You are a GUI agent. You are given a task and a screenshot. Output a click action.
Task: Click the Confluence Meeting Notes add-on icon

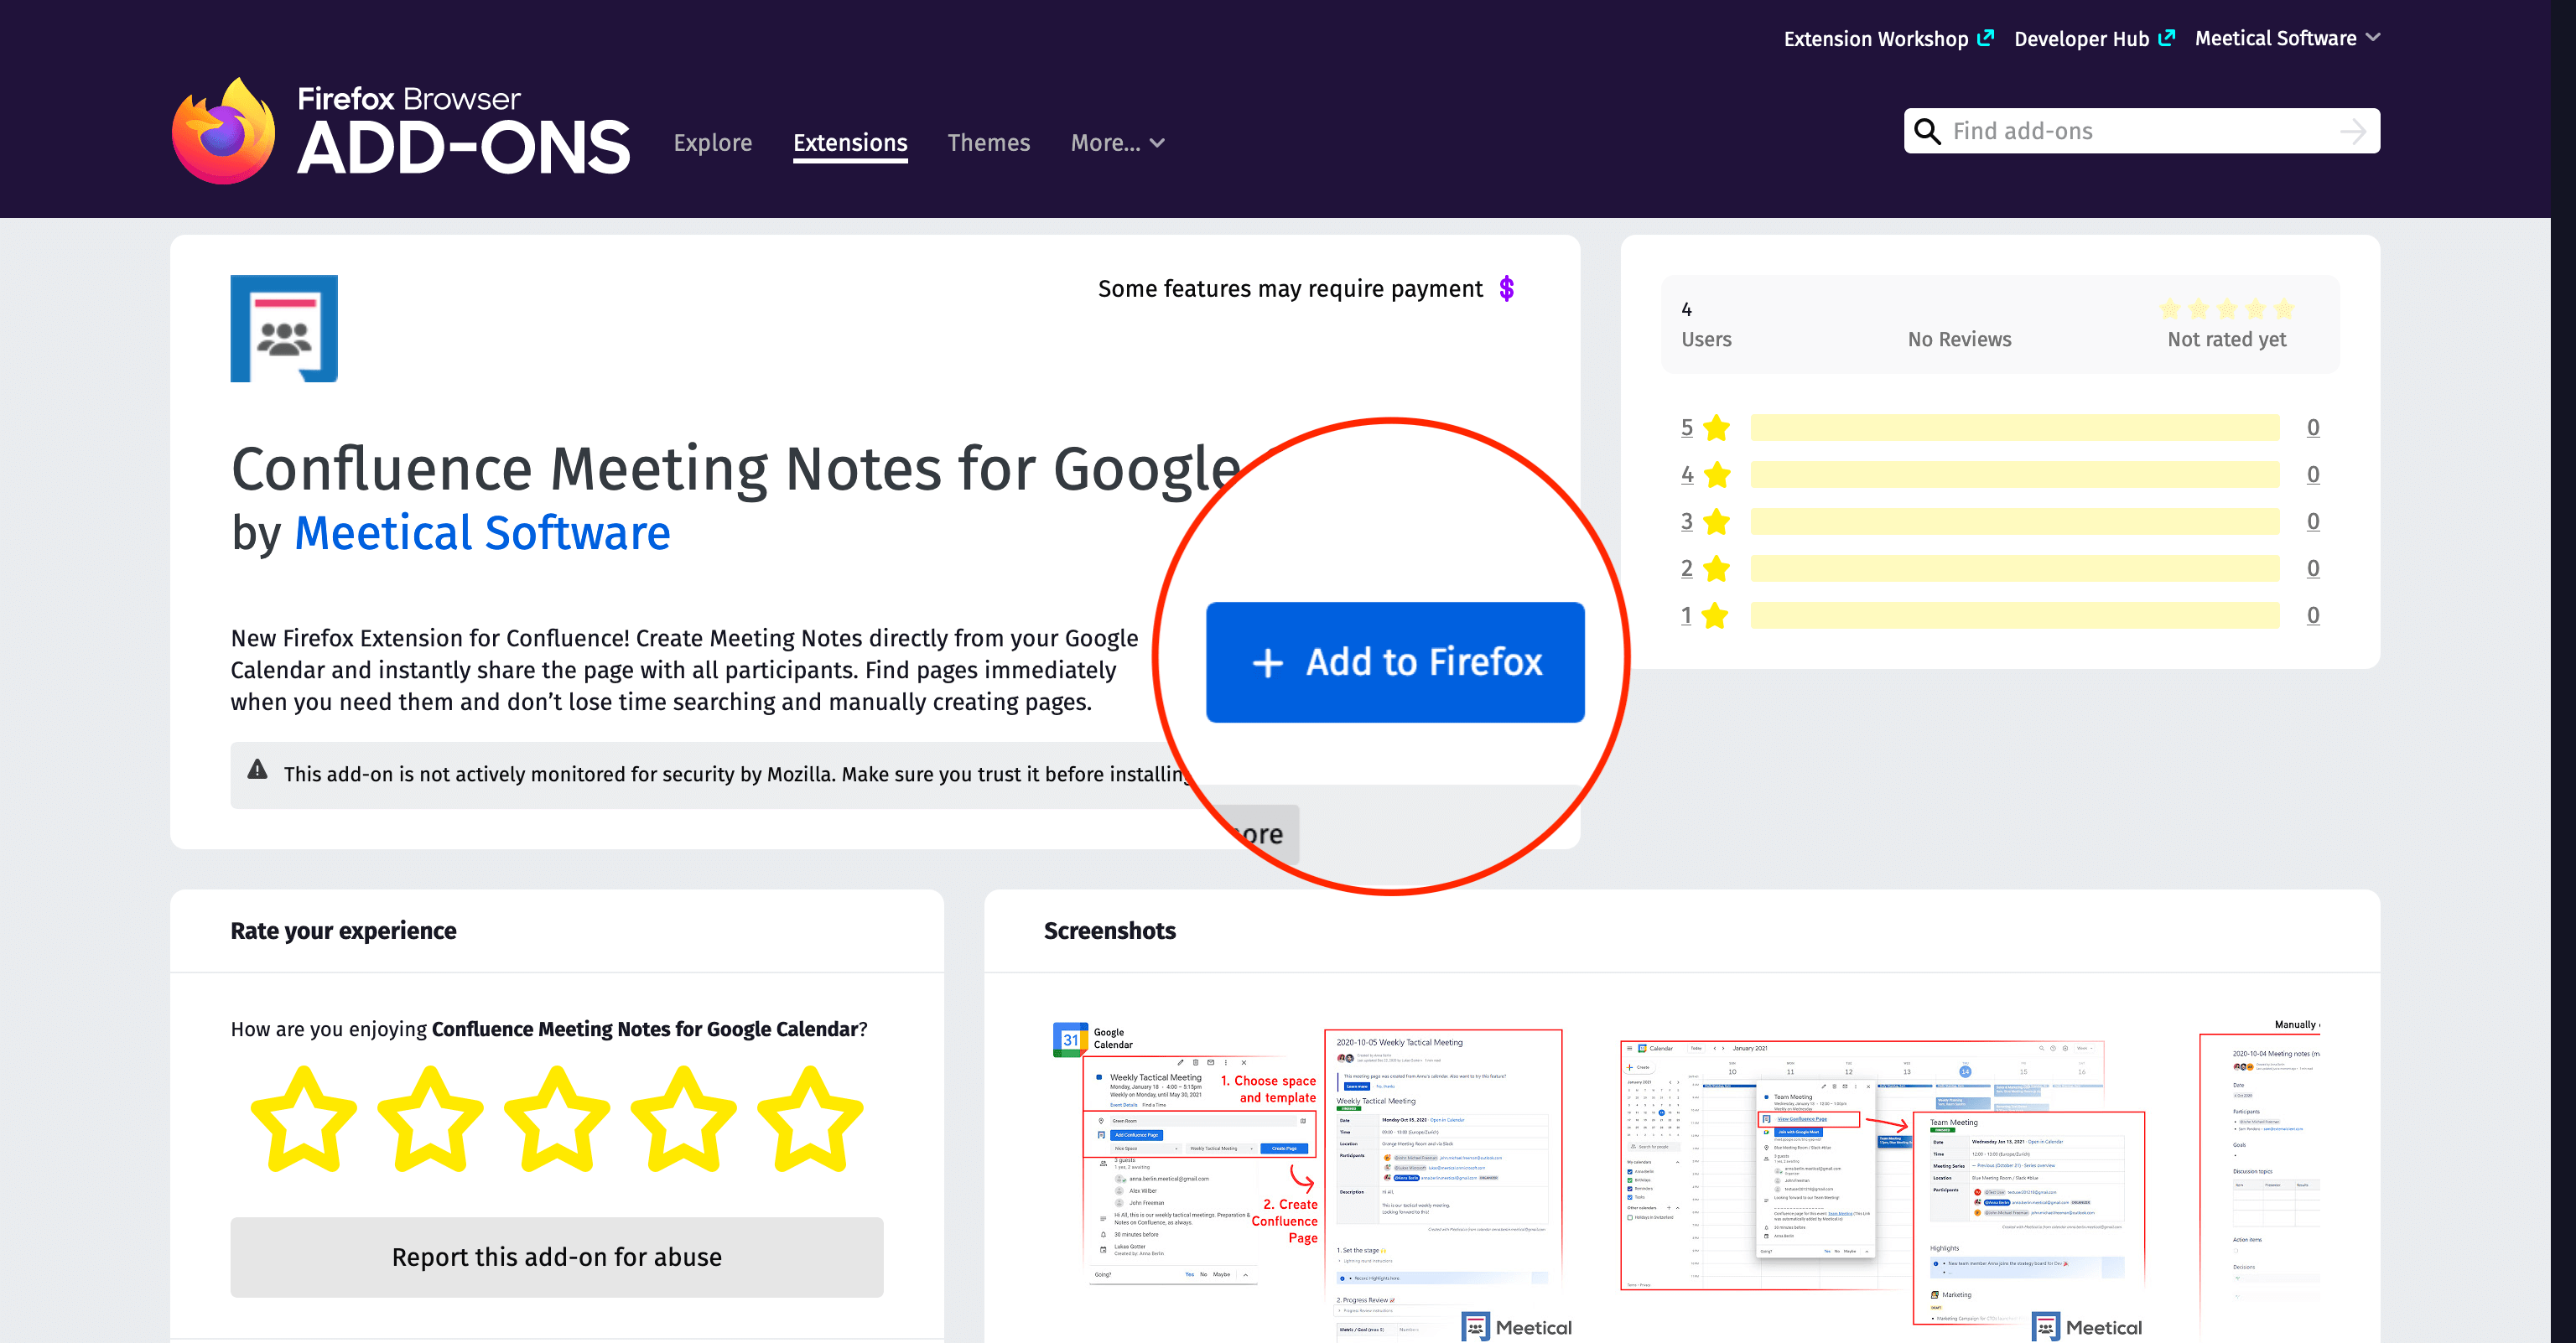pyautogui.click(x=284, y=328)
